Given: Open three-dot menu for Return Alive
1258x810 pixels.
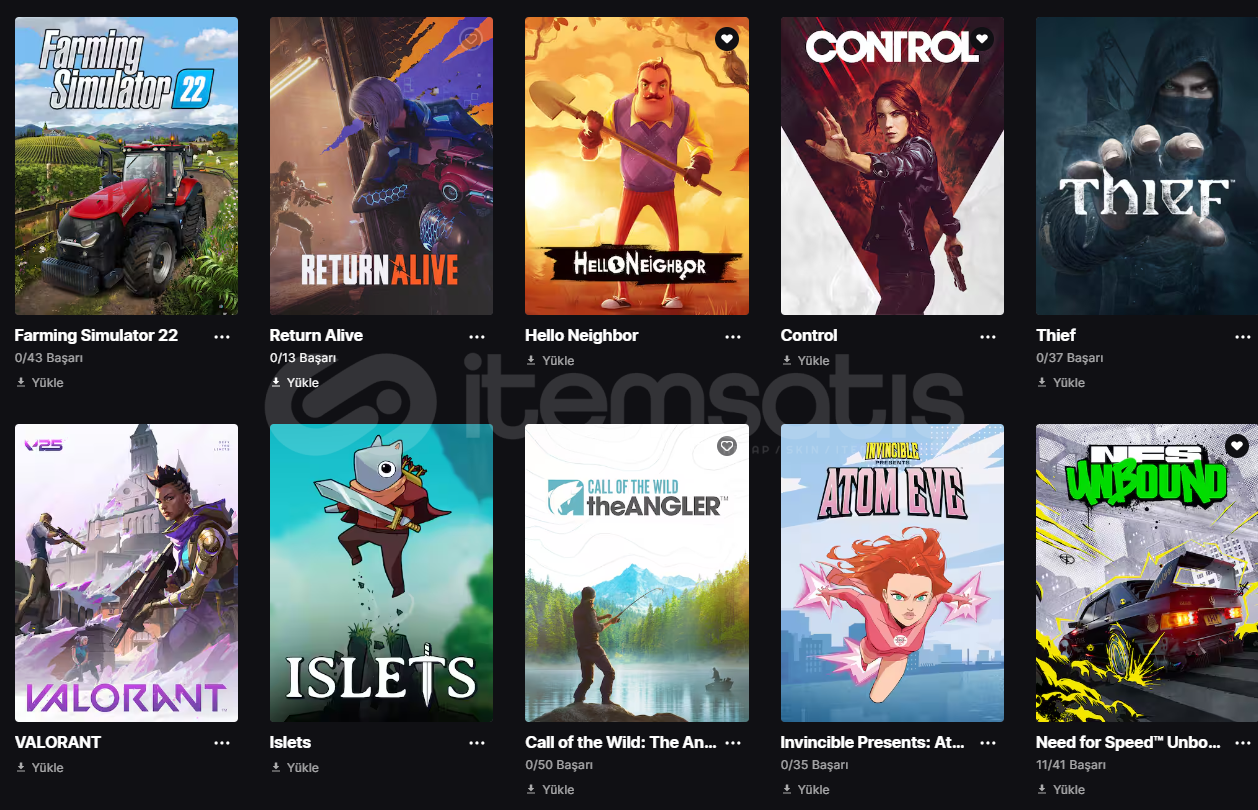Looking at the screenshot, I should coord(477,336).
